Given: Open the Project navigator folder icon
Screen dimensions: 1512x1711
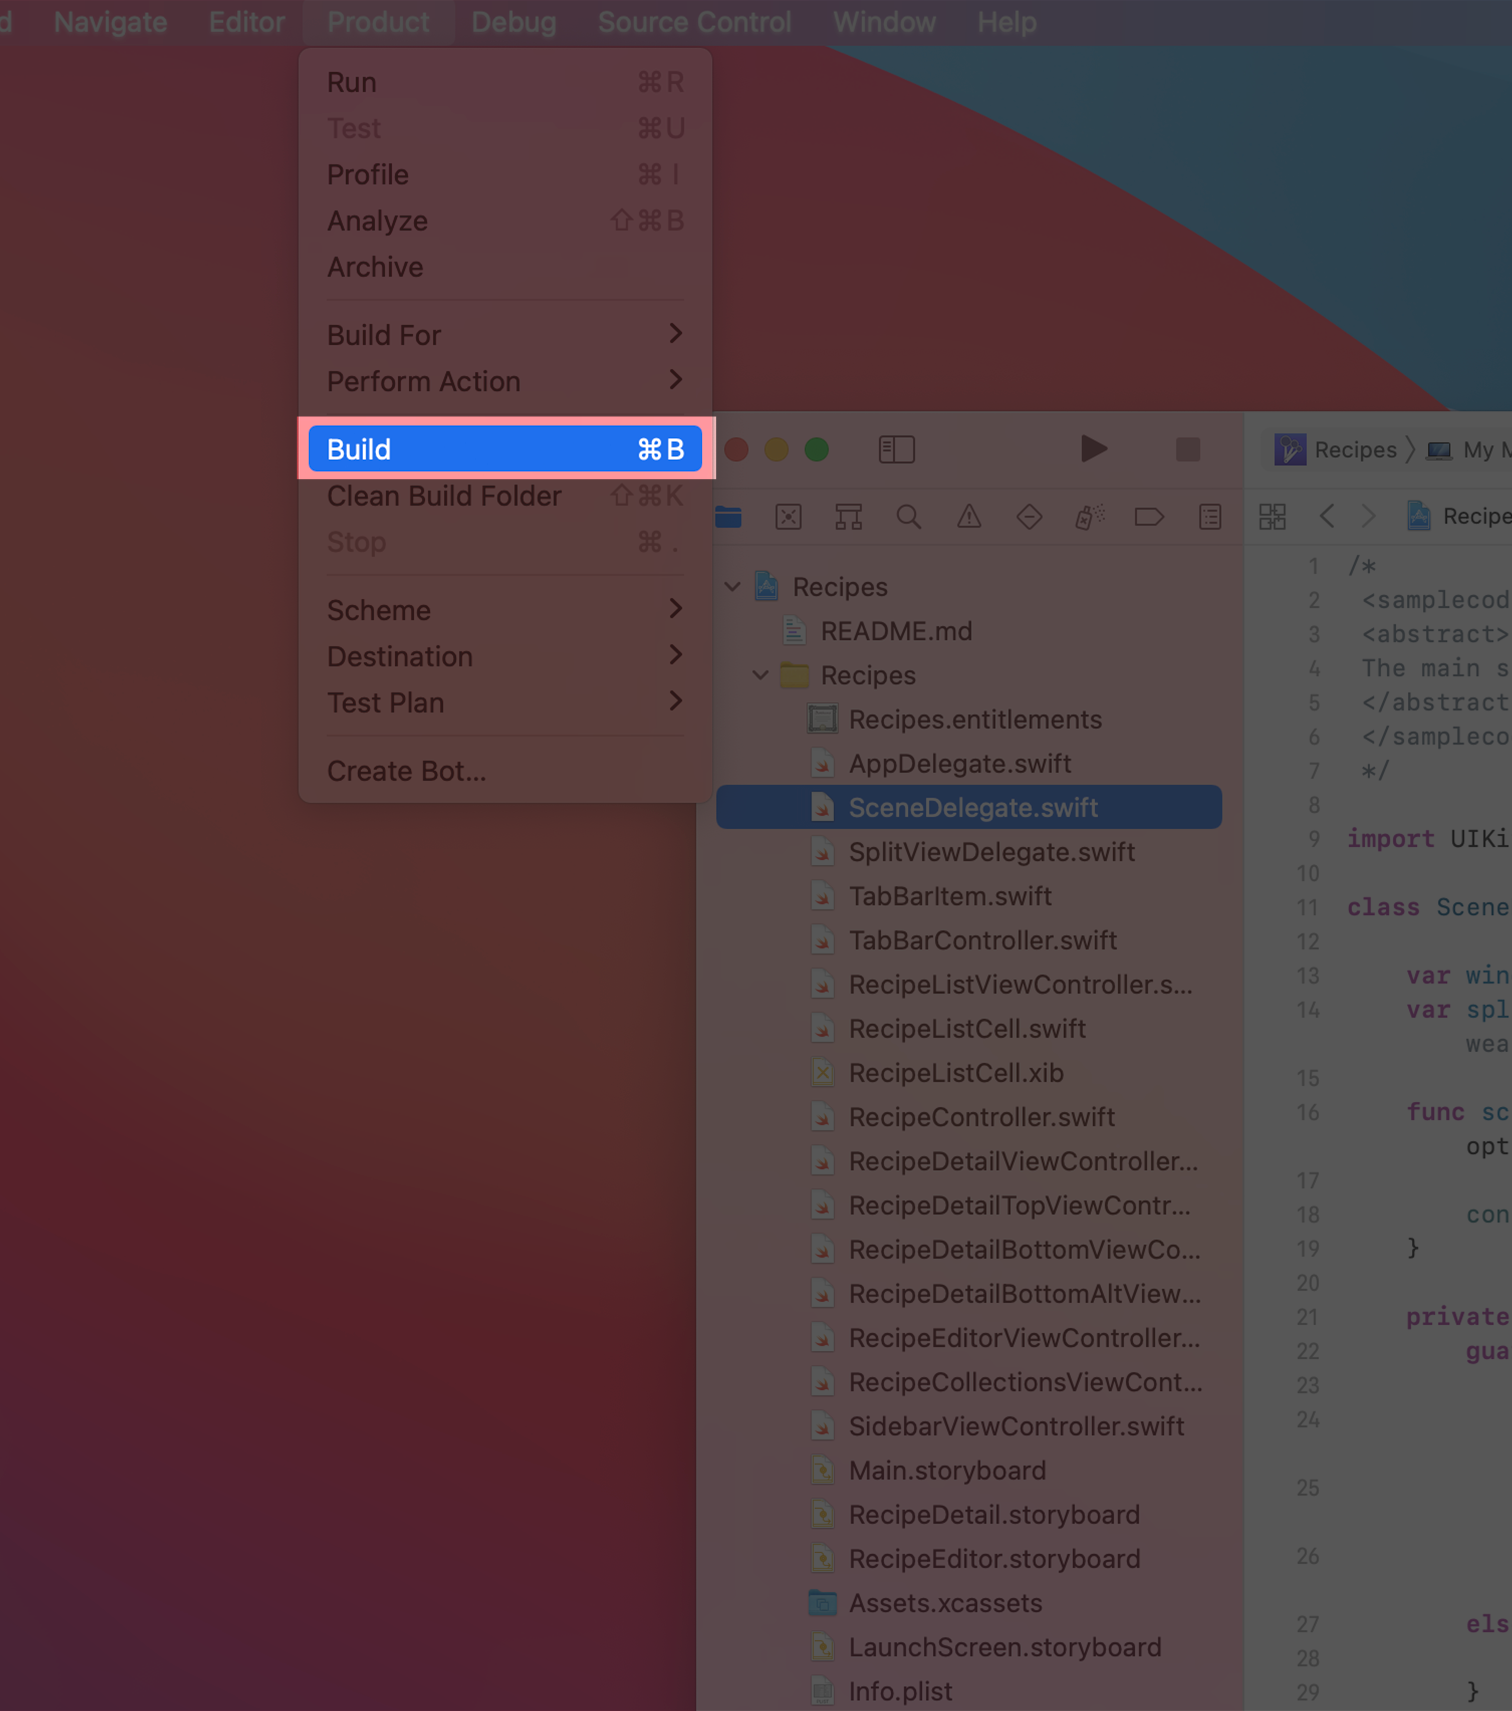Looking at the screenshot, I should [729, 517].
